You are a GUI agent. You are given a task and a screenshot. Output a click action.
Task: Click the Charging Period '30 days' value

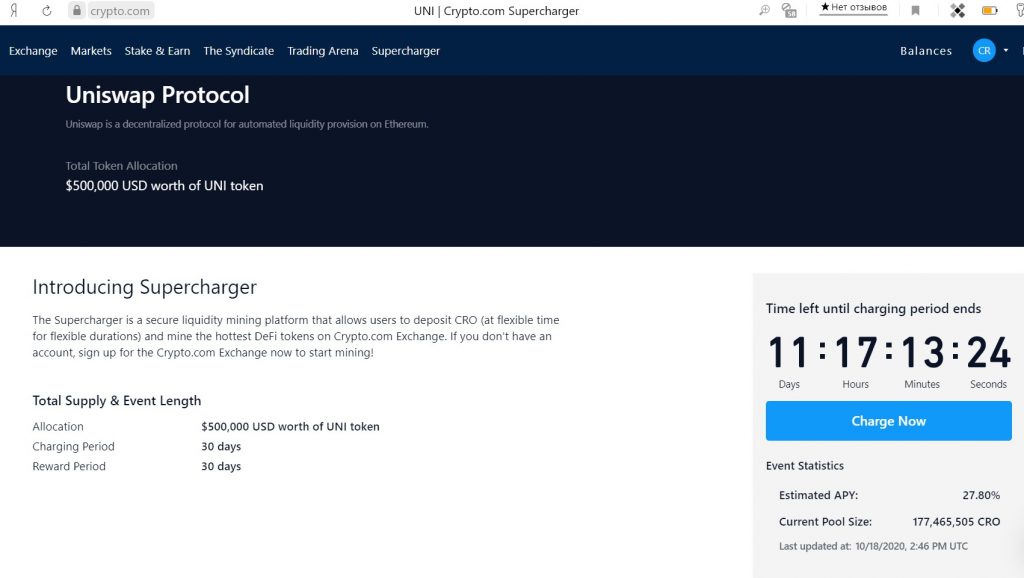tap(221, 447)
